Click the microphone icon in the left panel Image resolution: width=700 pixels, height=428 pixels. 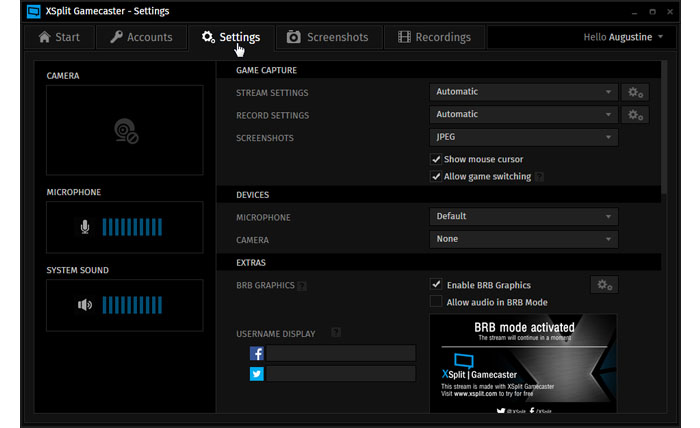coord(85,227)
